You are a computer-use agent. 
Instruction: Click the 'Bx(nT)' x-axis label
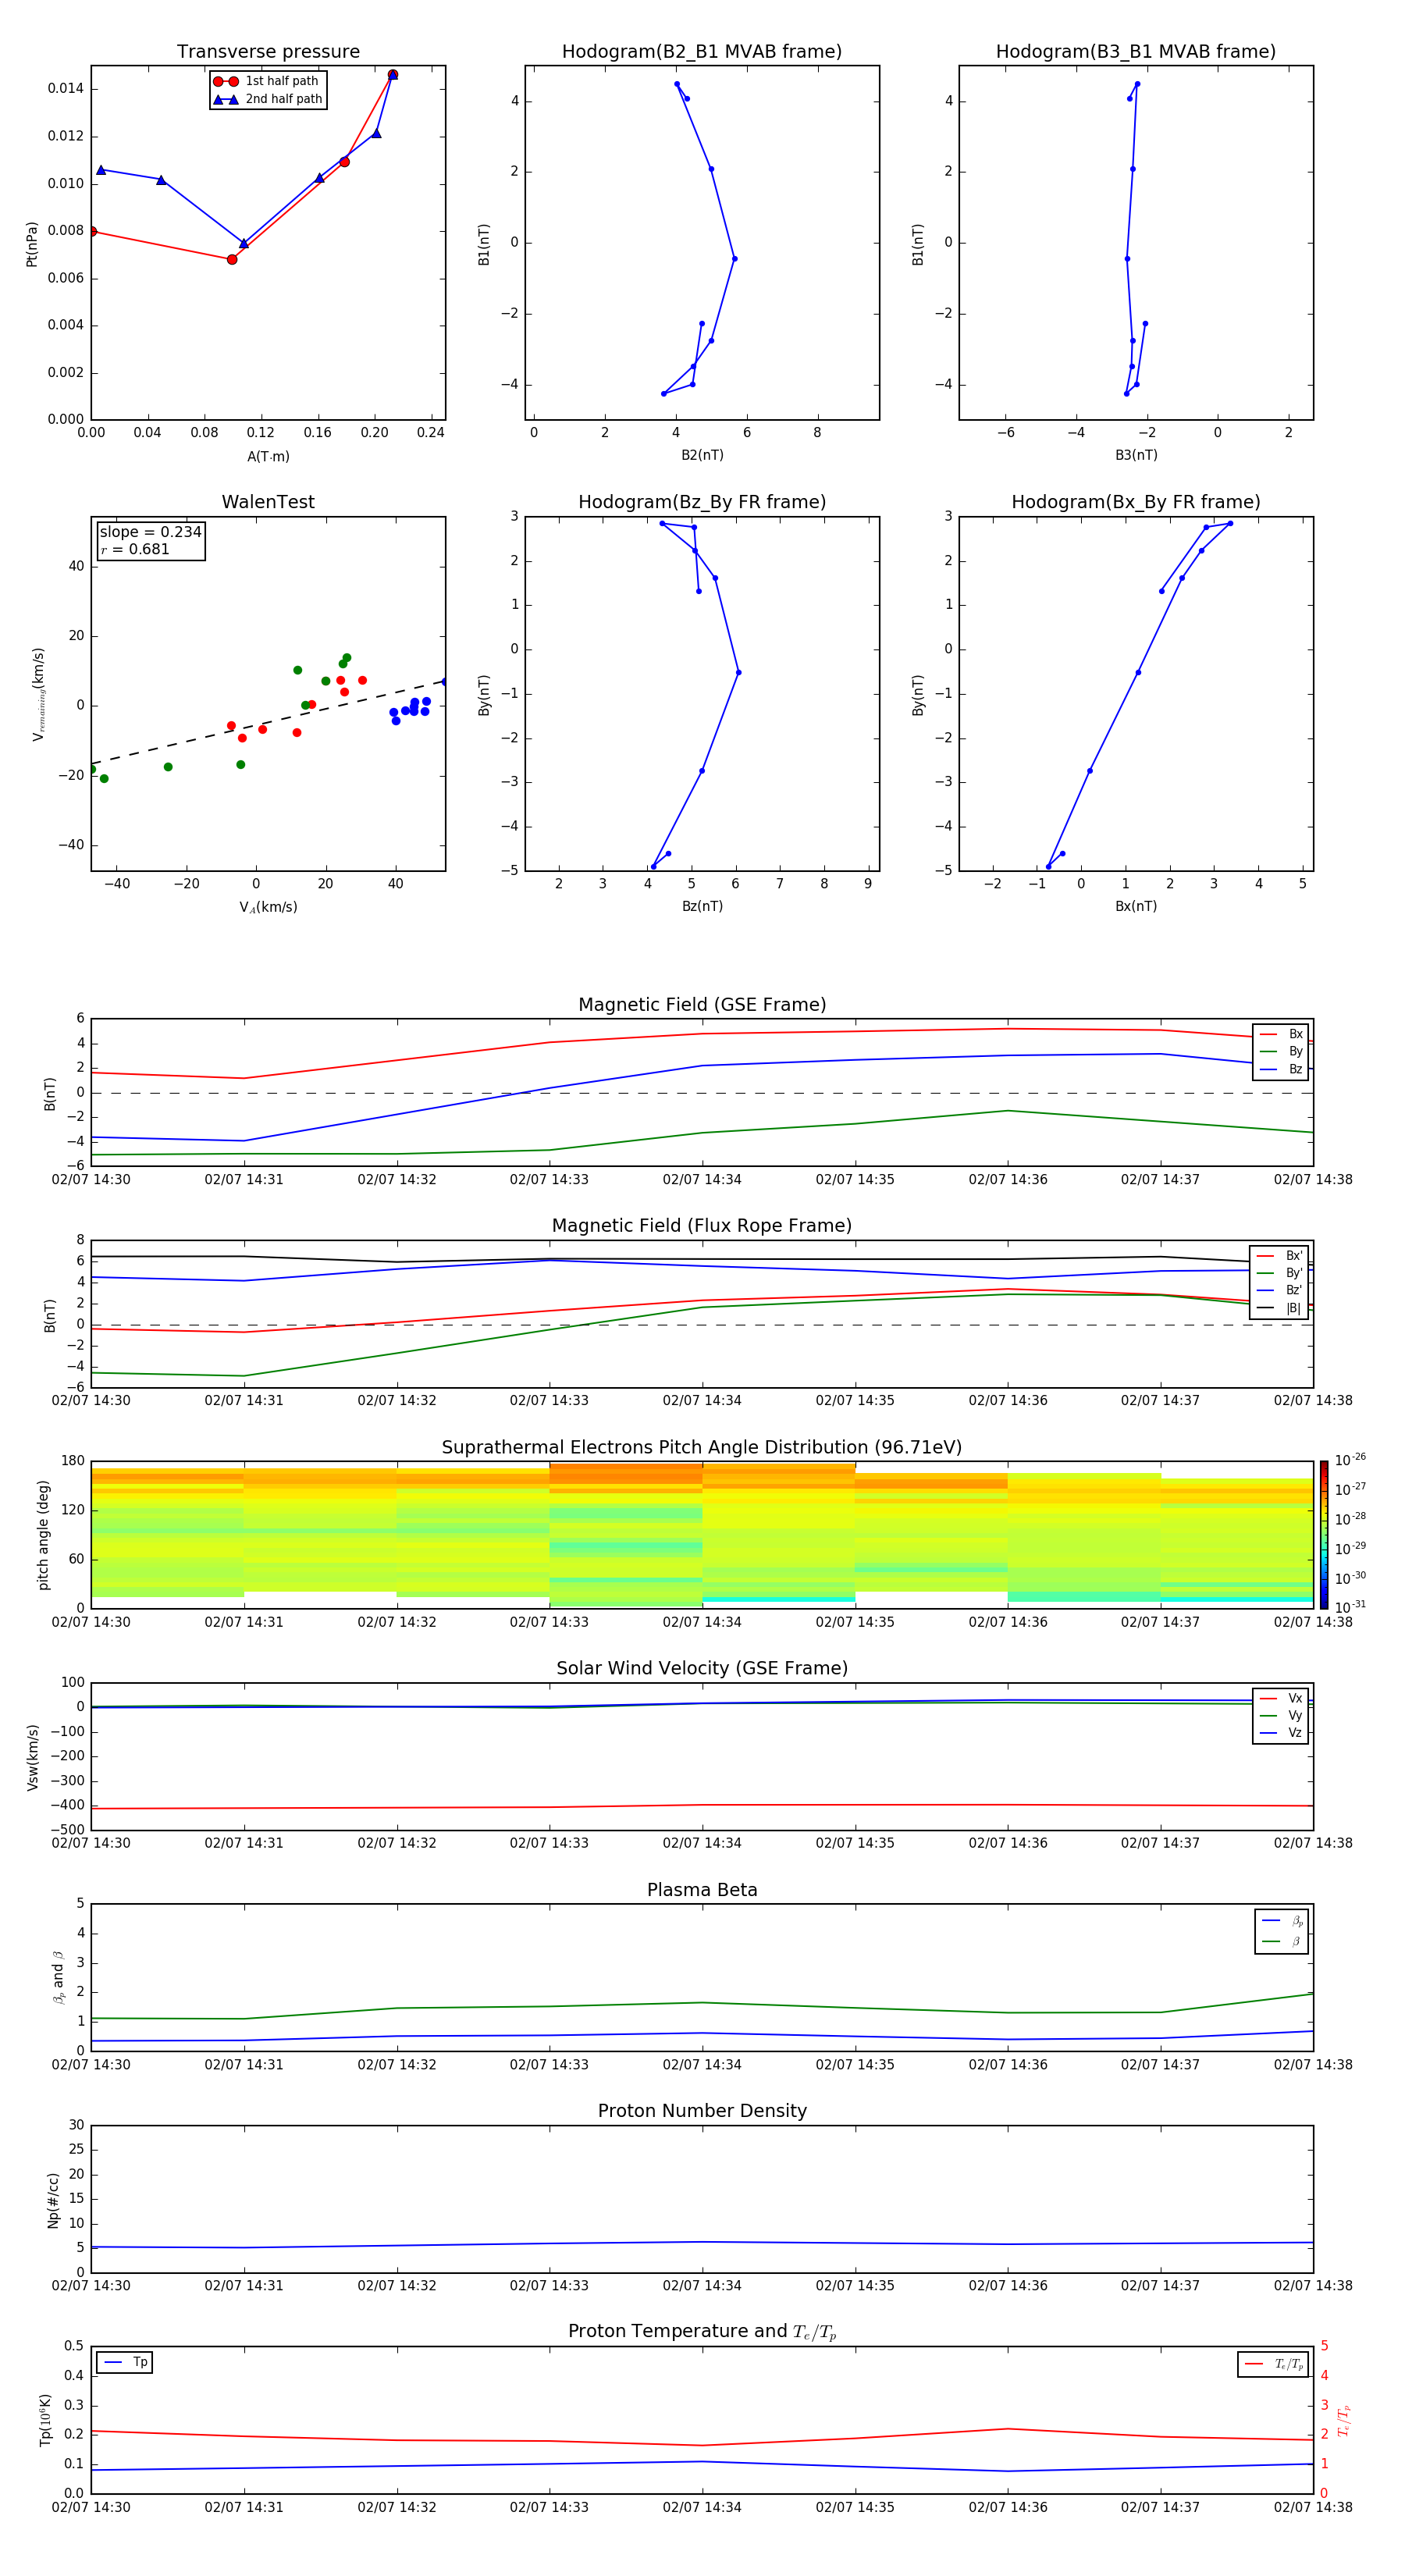click(1136, 907)
